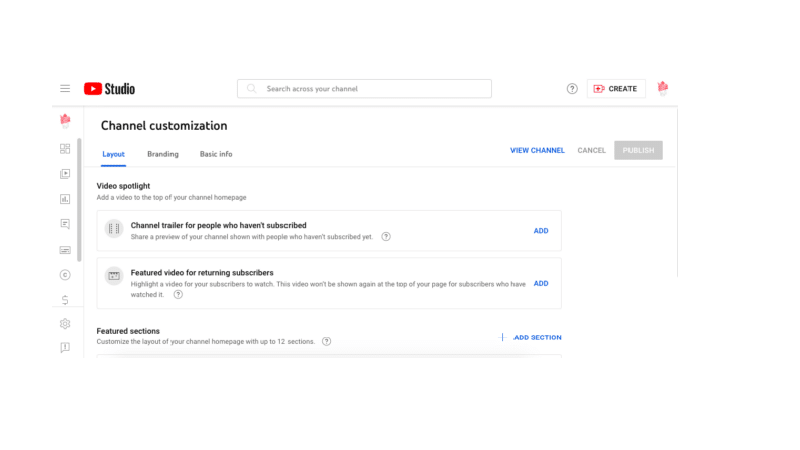The width and height of the screenshot is (800, 450).
Task: Switch to the Basic info tab
Action: [216, 154]
